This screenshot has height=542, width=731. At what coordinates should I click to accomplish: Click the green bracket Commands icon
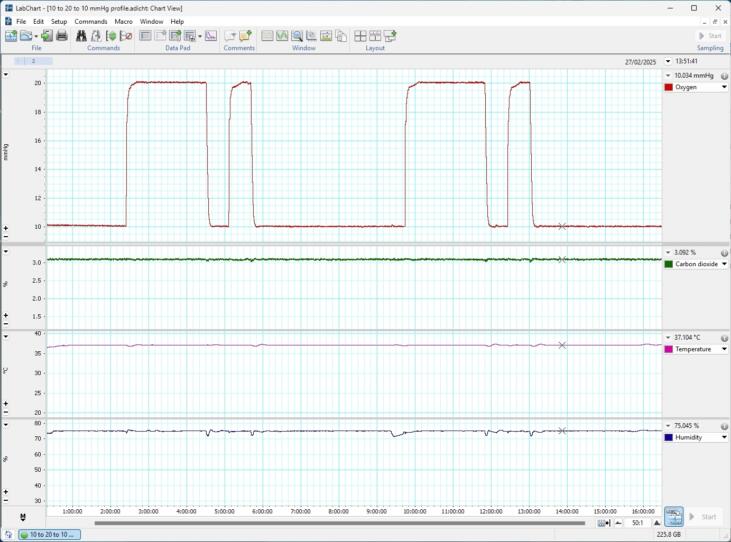pos(111,36)
